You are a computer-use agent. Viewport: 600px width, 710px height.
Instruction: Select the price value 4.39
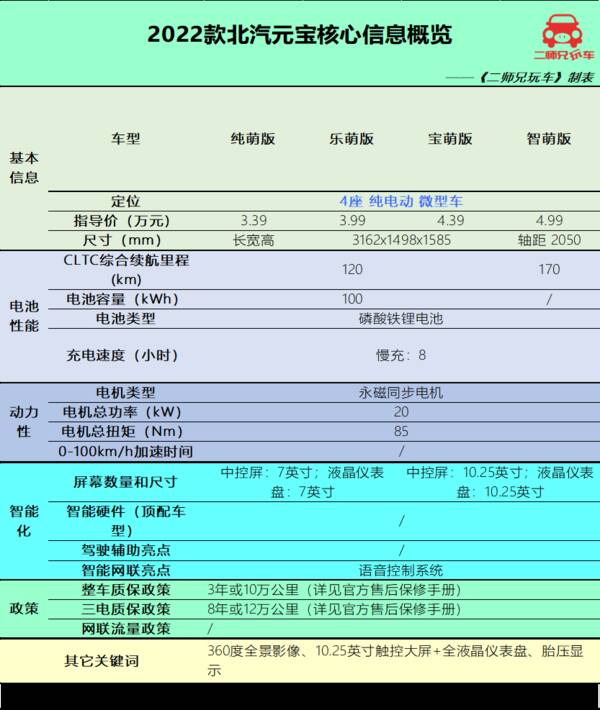coord(451,221)
